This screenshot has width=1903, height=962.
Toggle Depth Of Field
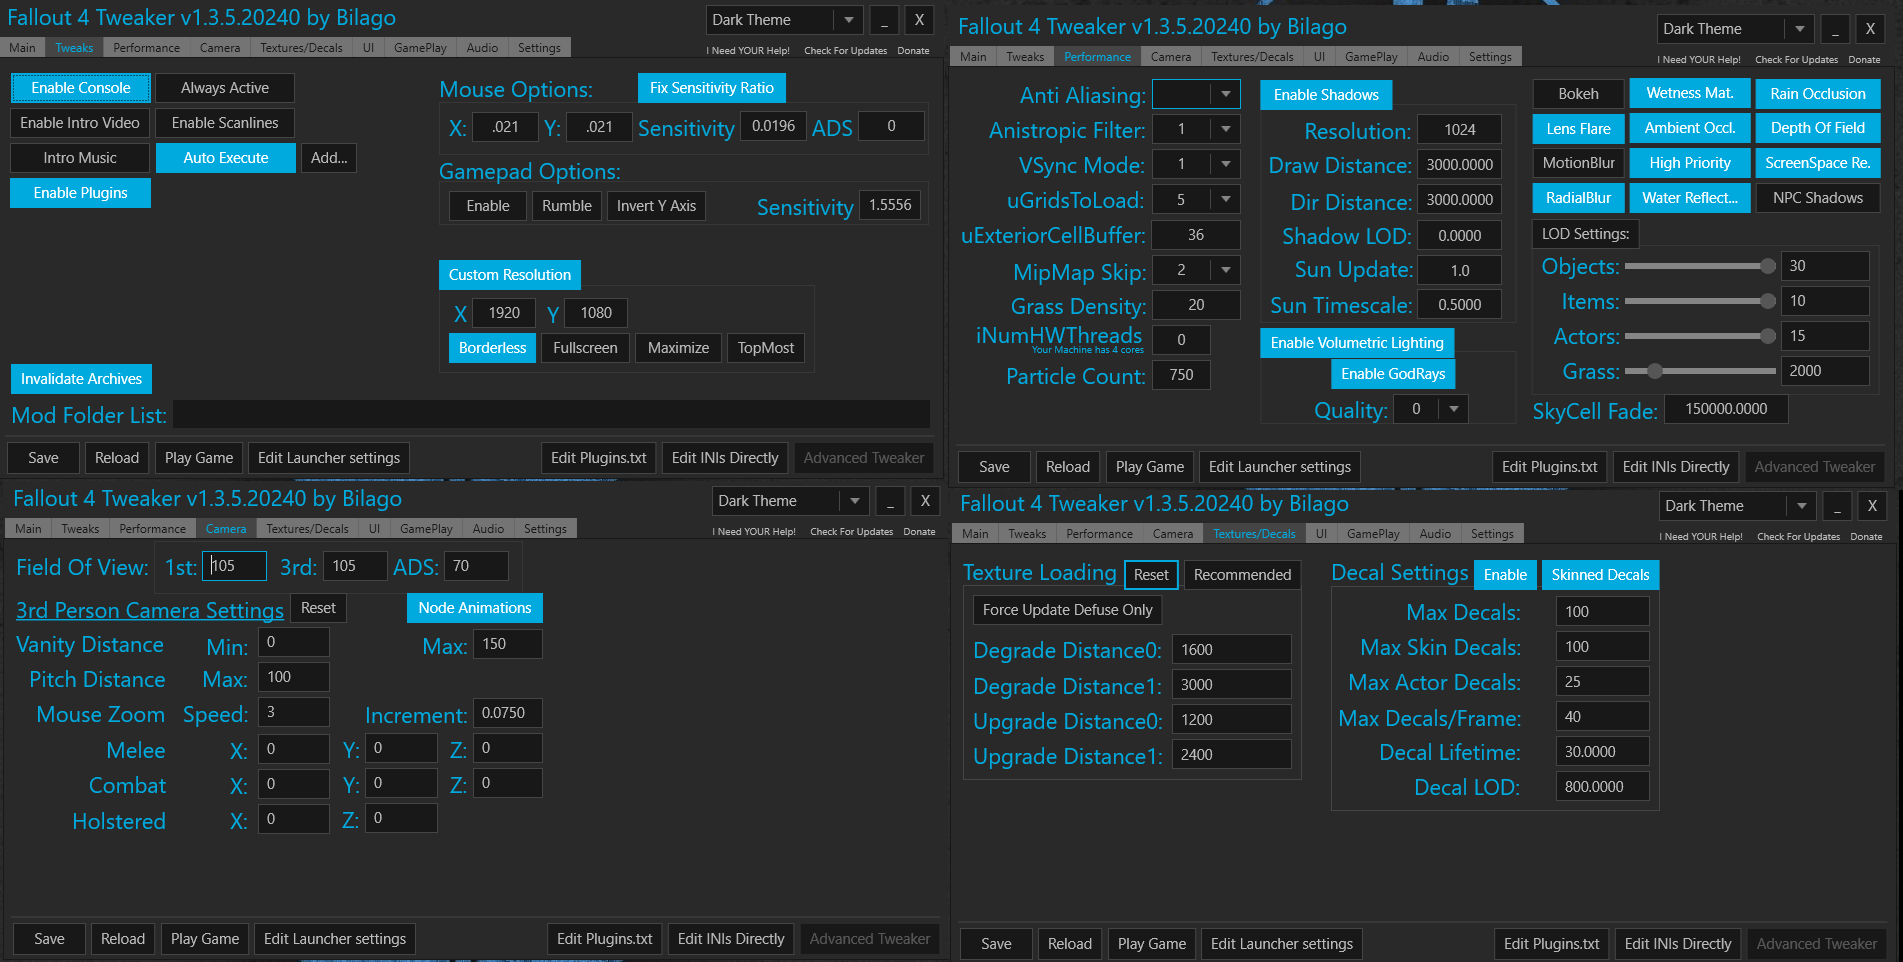[1818, 128]
